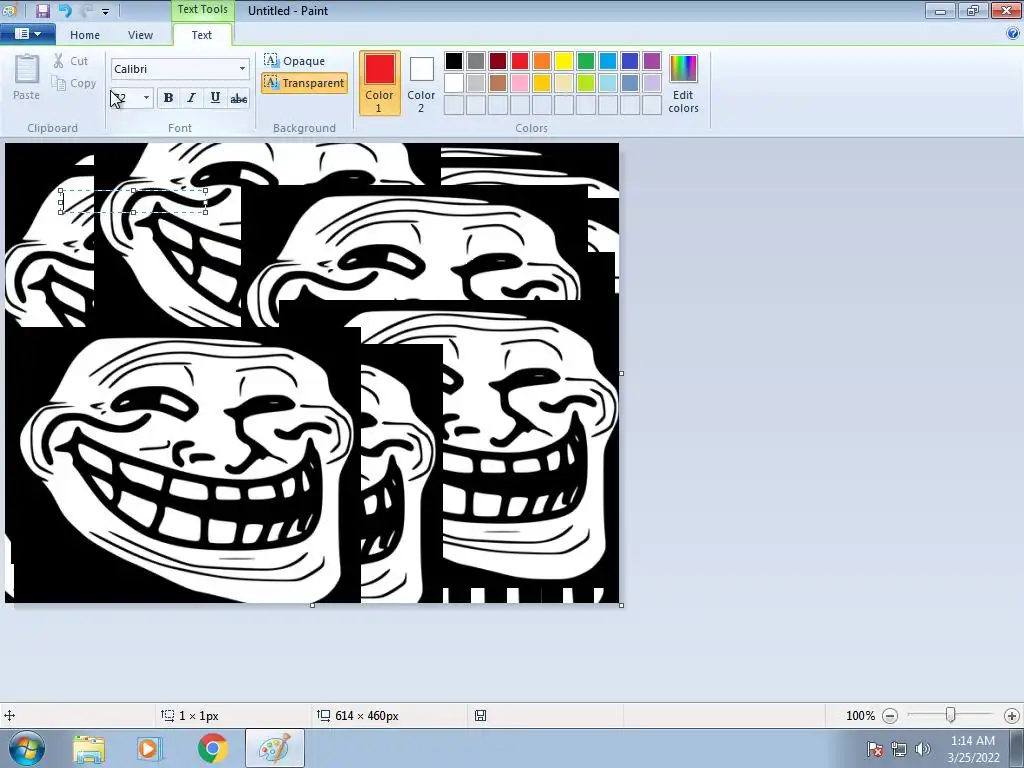The width and height of the screenshot is (1024, 768).
Task: Open the Edit colors dialog
Action: click(683, 83)
